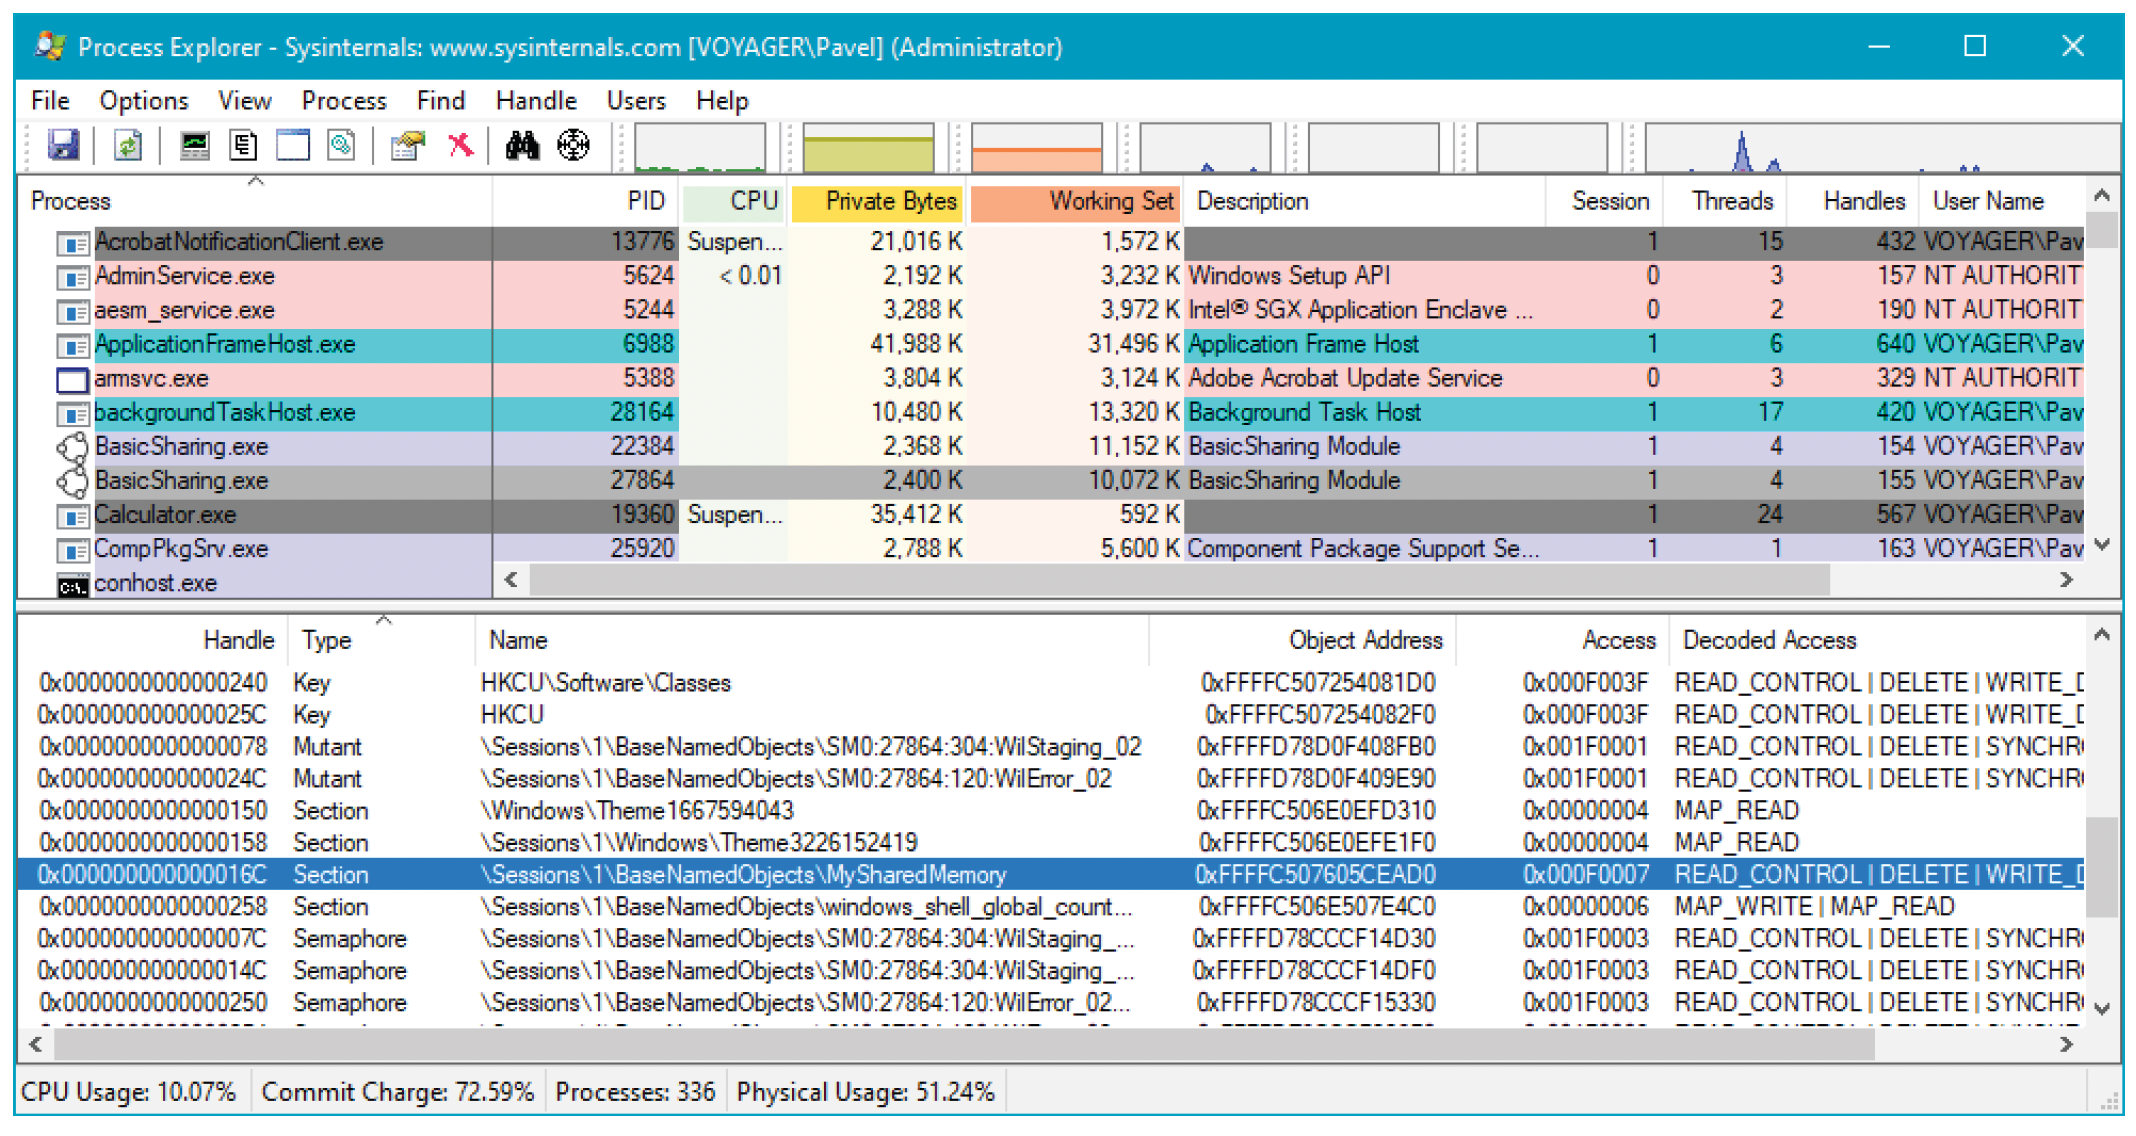This screenshot has width=2136, height=1136.
Task: Sort by the Process column header
Action: pyautogui.click(x=255, y=202)
